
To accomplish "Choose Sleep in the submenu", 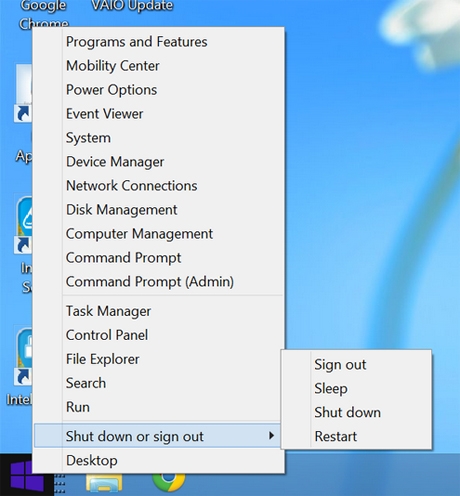I will (356, 389).
